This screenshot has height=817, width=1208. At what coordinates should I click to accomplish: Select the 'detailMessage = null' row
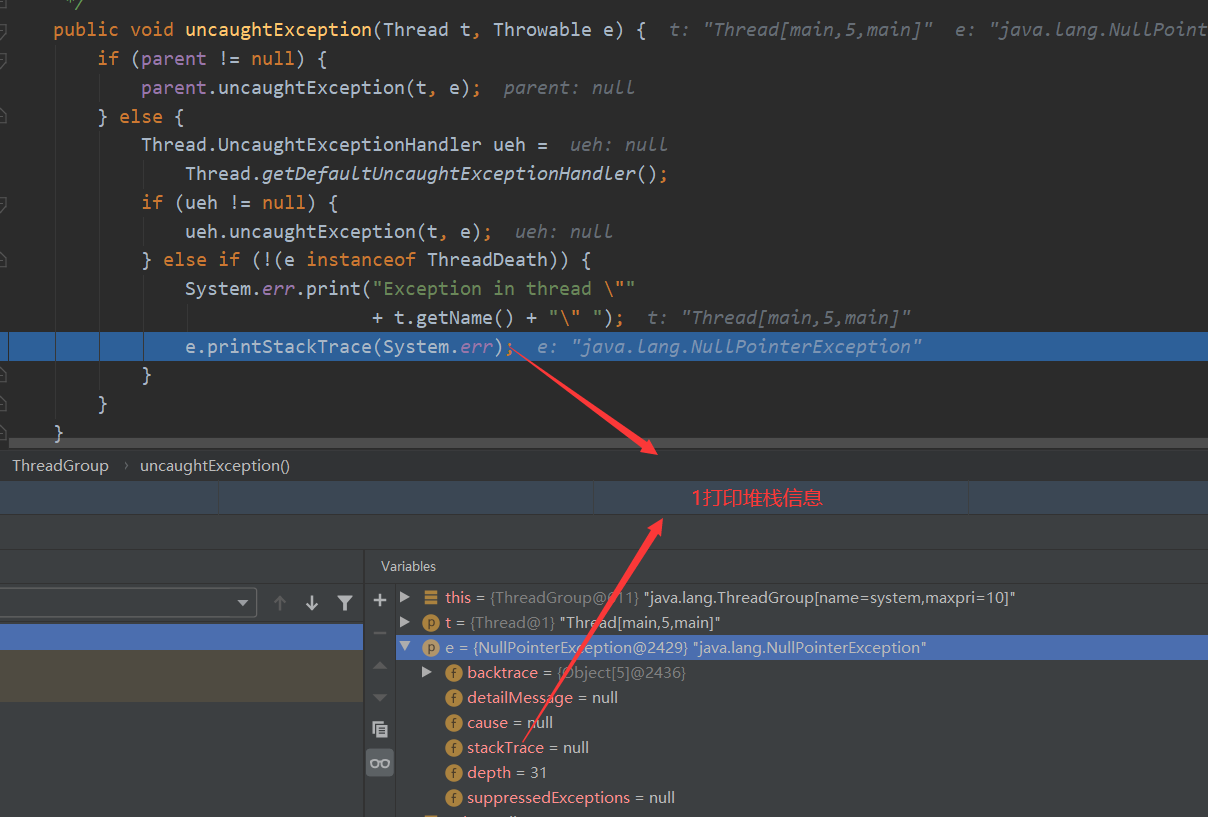point(802,697)
